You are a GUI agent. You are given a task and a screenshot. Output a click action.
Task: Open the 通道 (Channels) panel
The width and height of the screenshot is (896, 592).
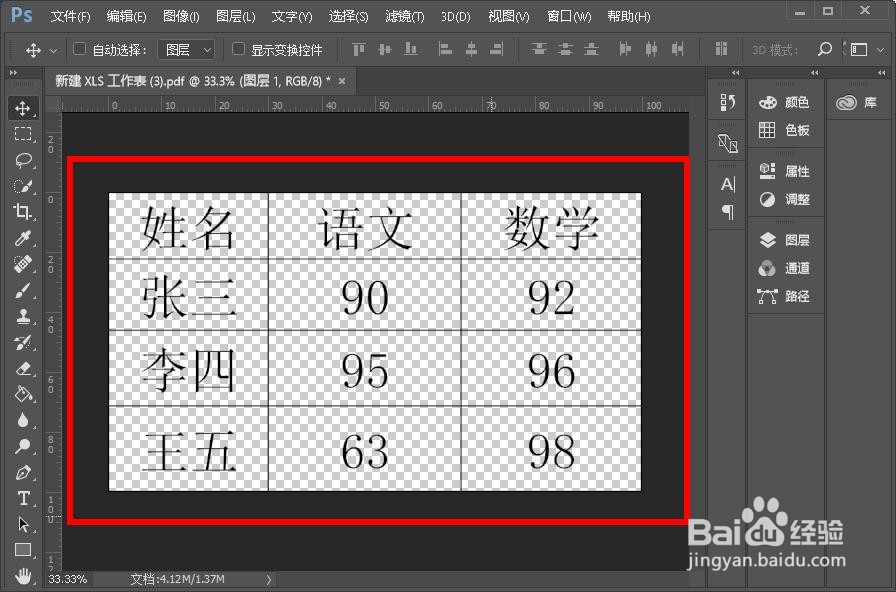click(786, 268)
